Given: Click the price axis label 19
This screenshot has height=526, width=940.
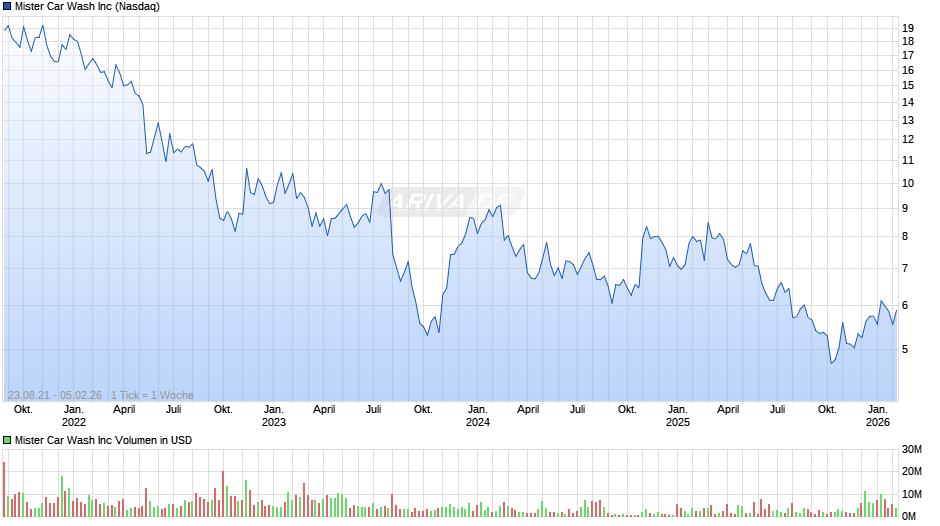Looking at the screenshot, I should click(x=908, y=28).
